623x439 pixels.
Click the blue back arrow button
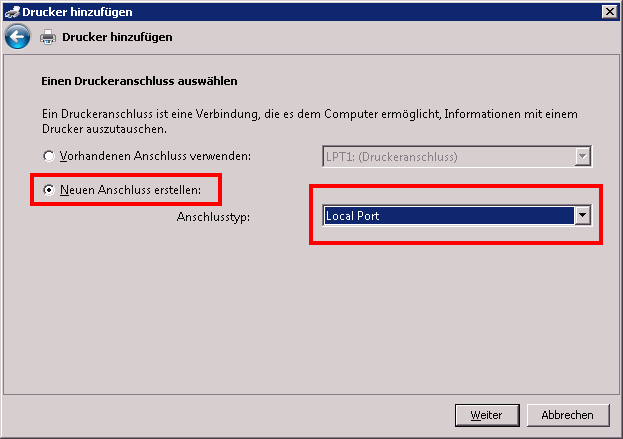click(x=17, y=38)
